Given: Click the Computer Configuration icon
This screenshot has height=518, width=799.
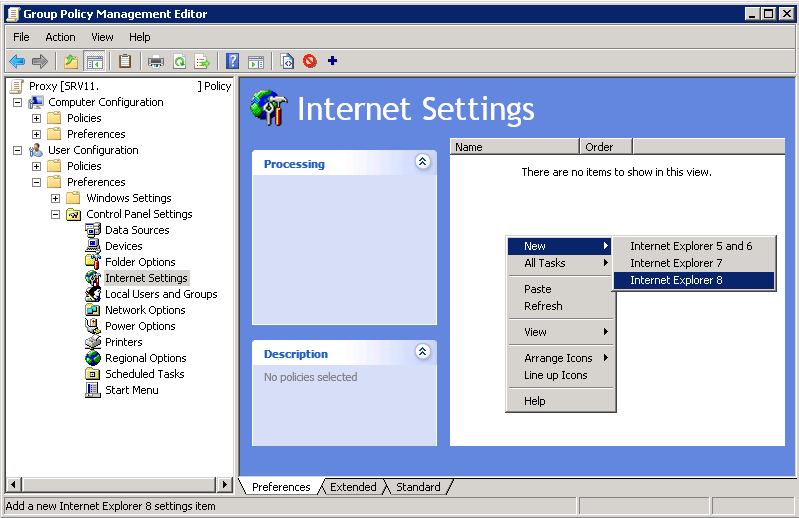Looking at the screenshot, I should 36,102.
